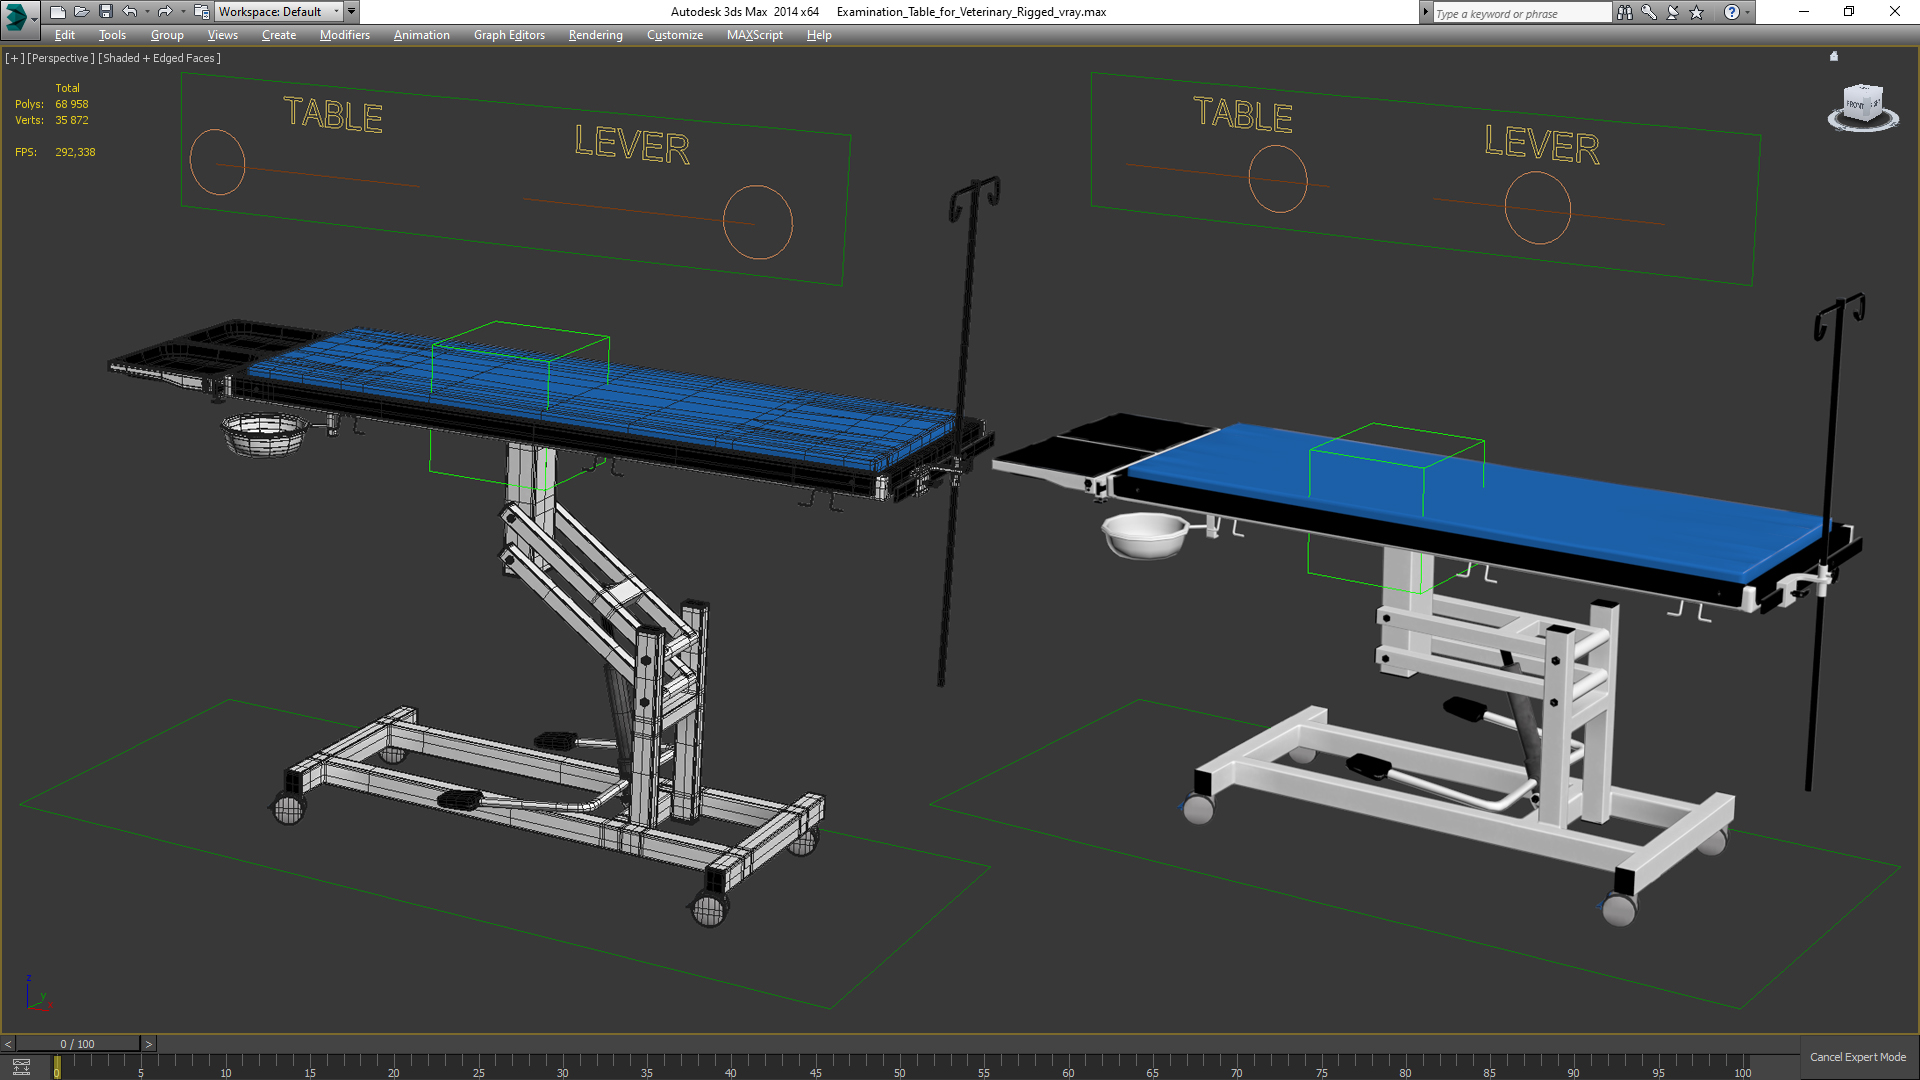The height and width of the screenshot is (1080, 1920).
Task: Open the Graph Editors menu
Action: coord(509,35)
